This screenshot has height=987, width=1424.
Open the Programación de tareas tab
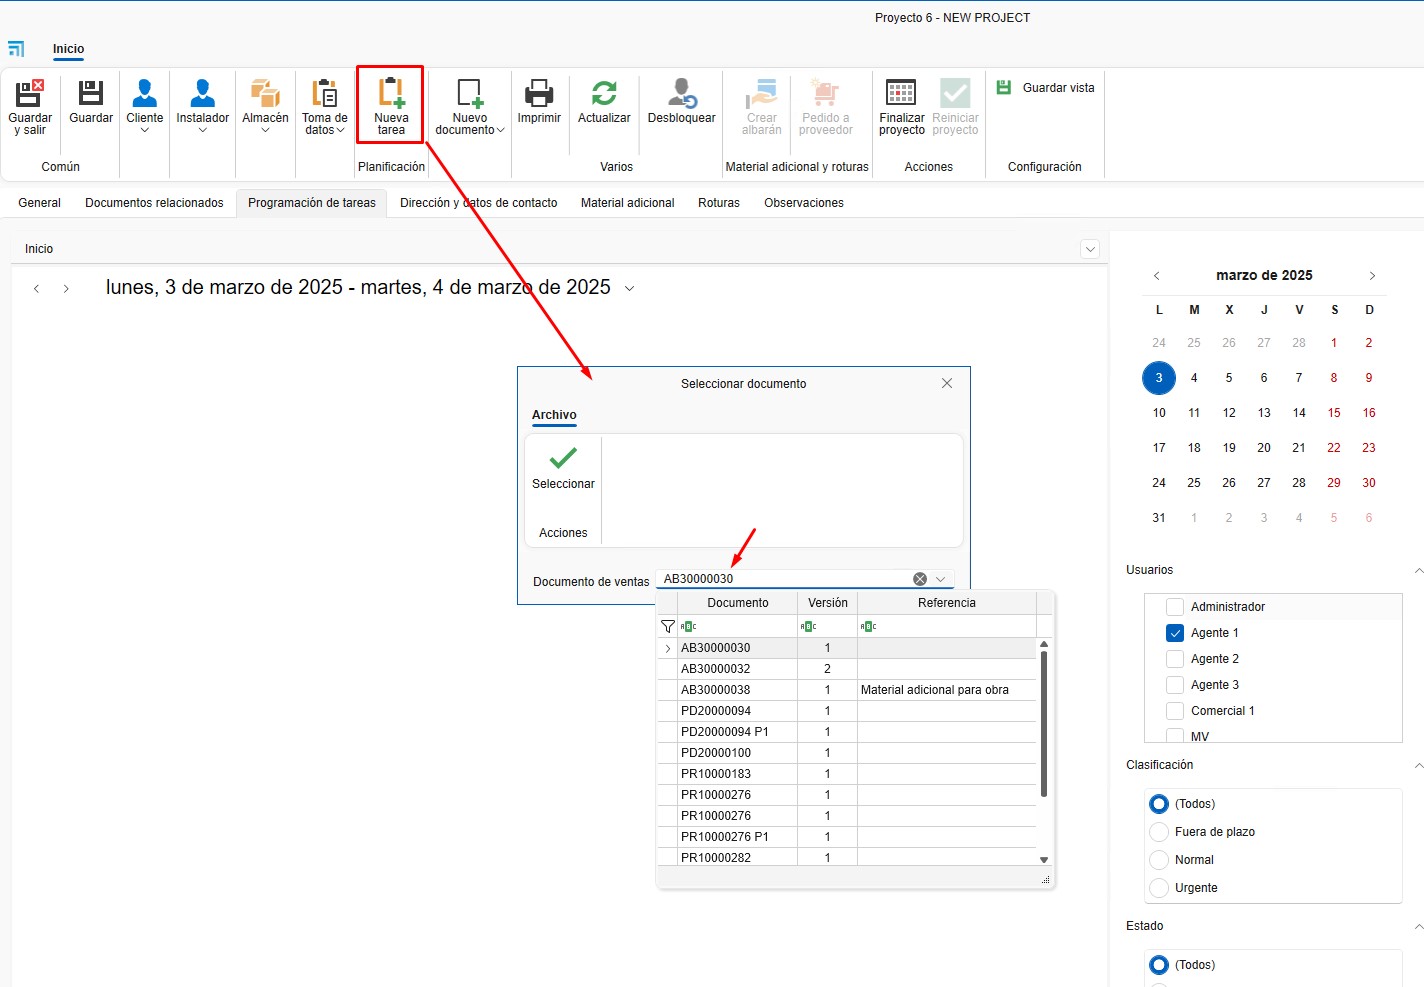pos(312,203)
